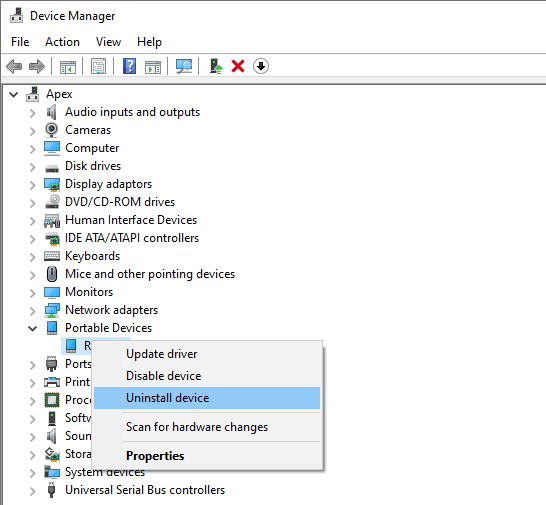546x505 pixels.
Task: Click the Update driver toolbar icon
Action: point(216,66)
